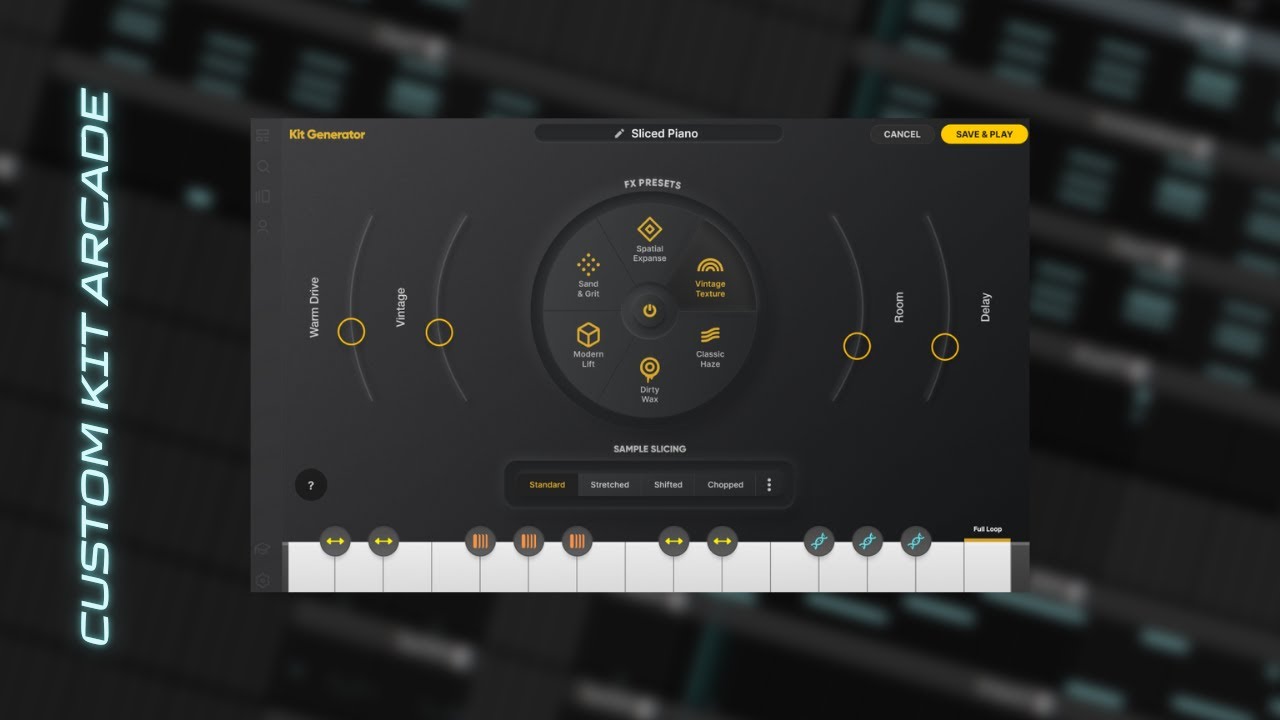
Task: Click the library icon in the left sidebar
Action: pos(263,196)
